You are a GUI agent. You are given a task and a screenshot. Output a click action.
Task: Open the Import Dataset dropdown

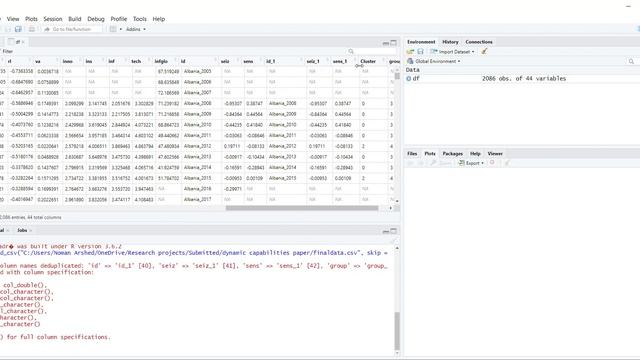(453, 51)
